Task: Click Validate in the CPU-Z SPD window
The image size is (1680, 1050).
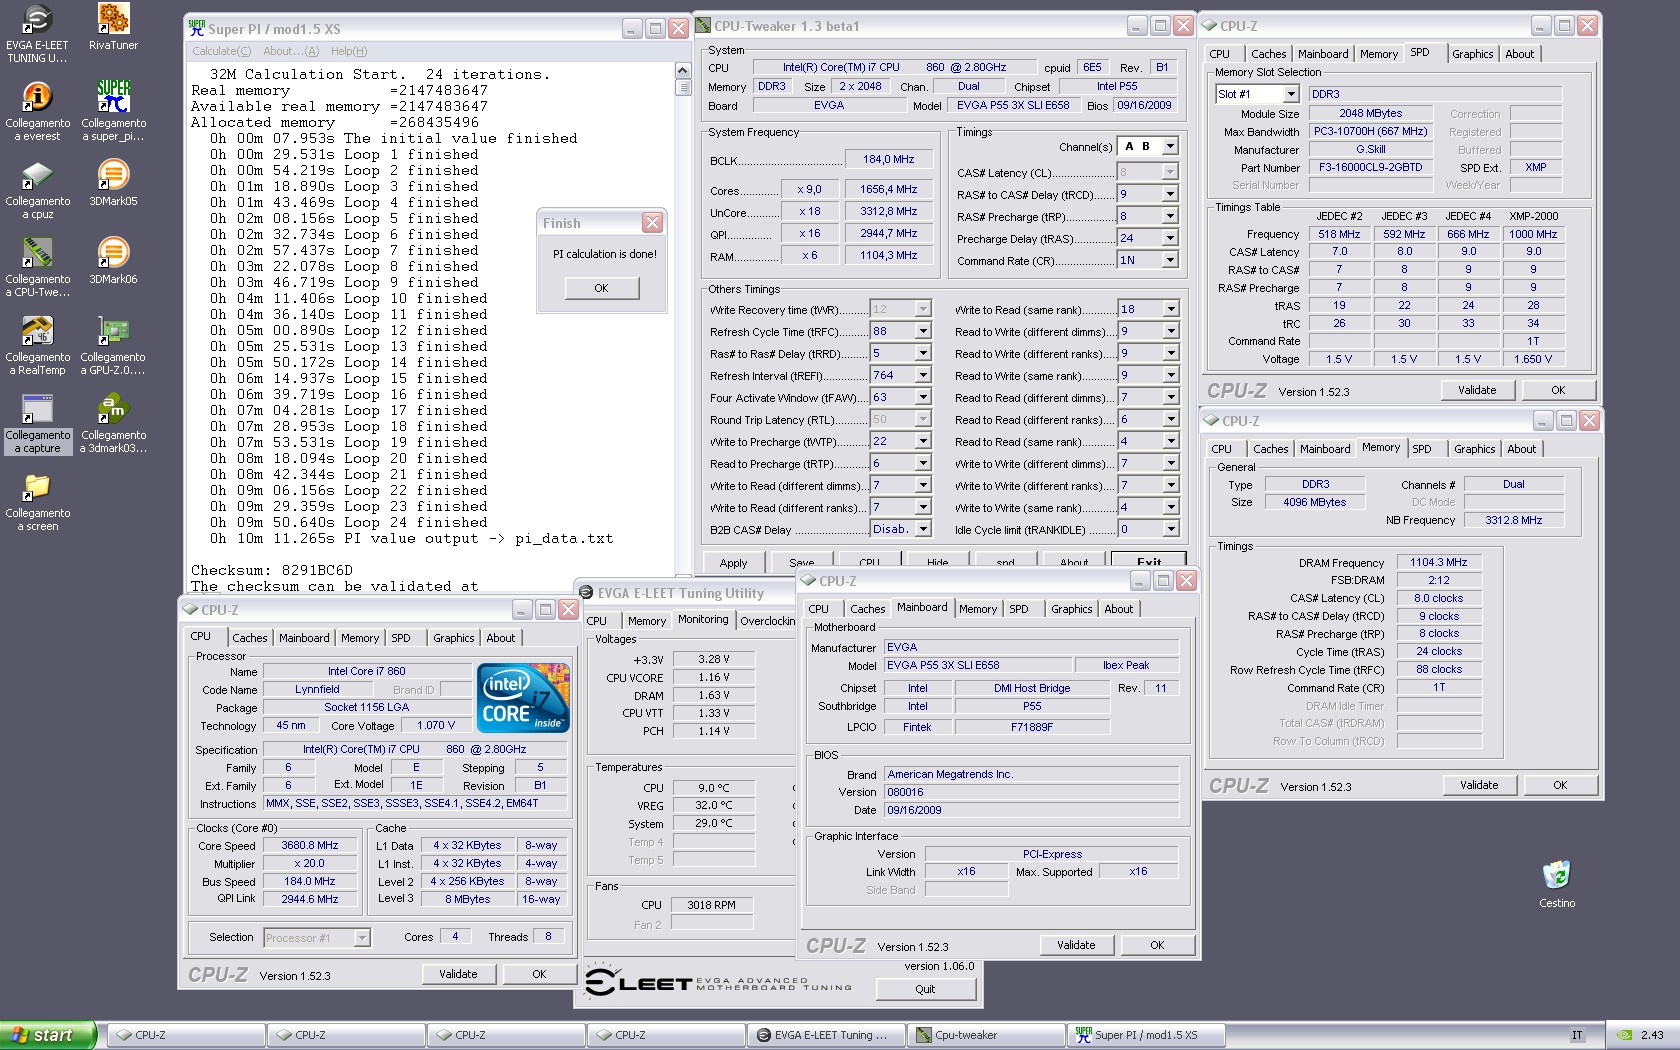Action: (x=1477, y=390)
